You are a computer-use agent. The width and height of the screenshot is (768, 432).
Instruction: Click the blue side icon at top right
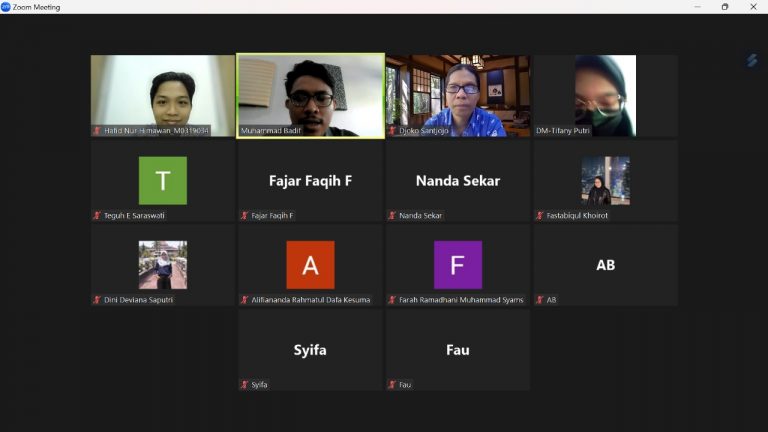pos(752,60)
